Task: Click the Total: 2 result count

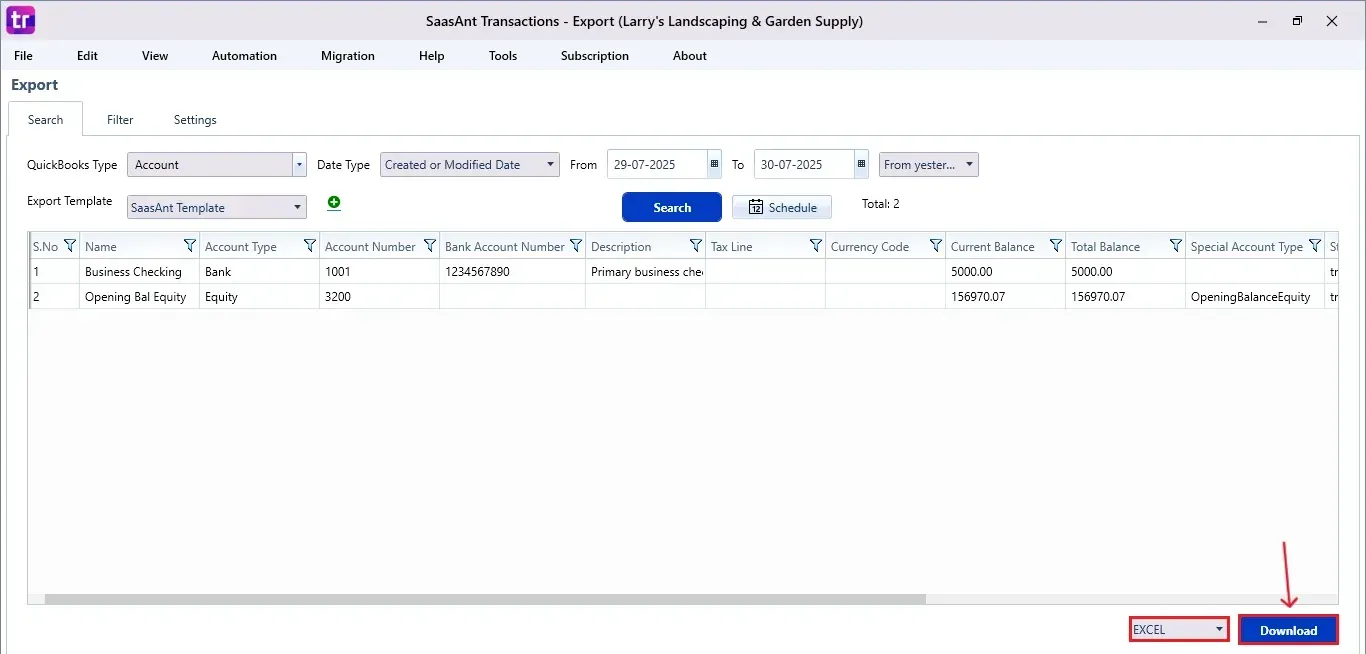Action: click(881, 204)
